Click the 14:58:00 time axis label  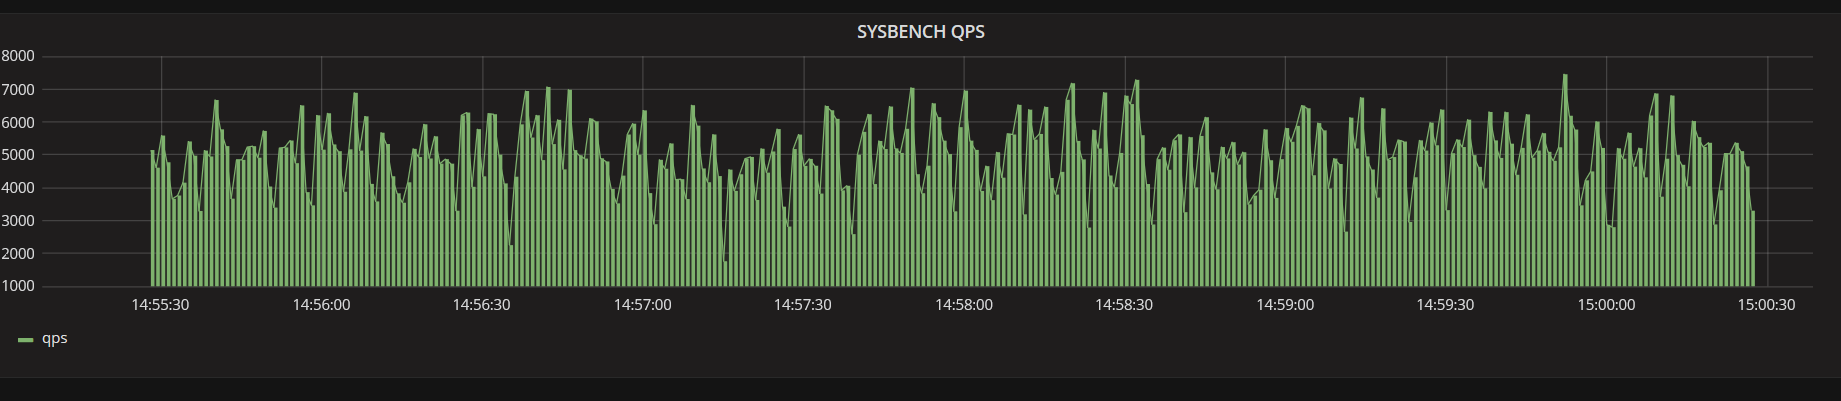pyautogui.click(x=964, y=304)
